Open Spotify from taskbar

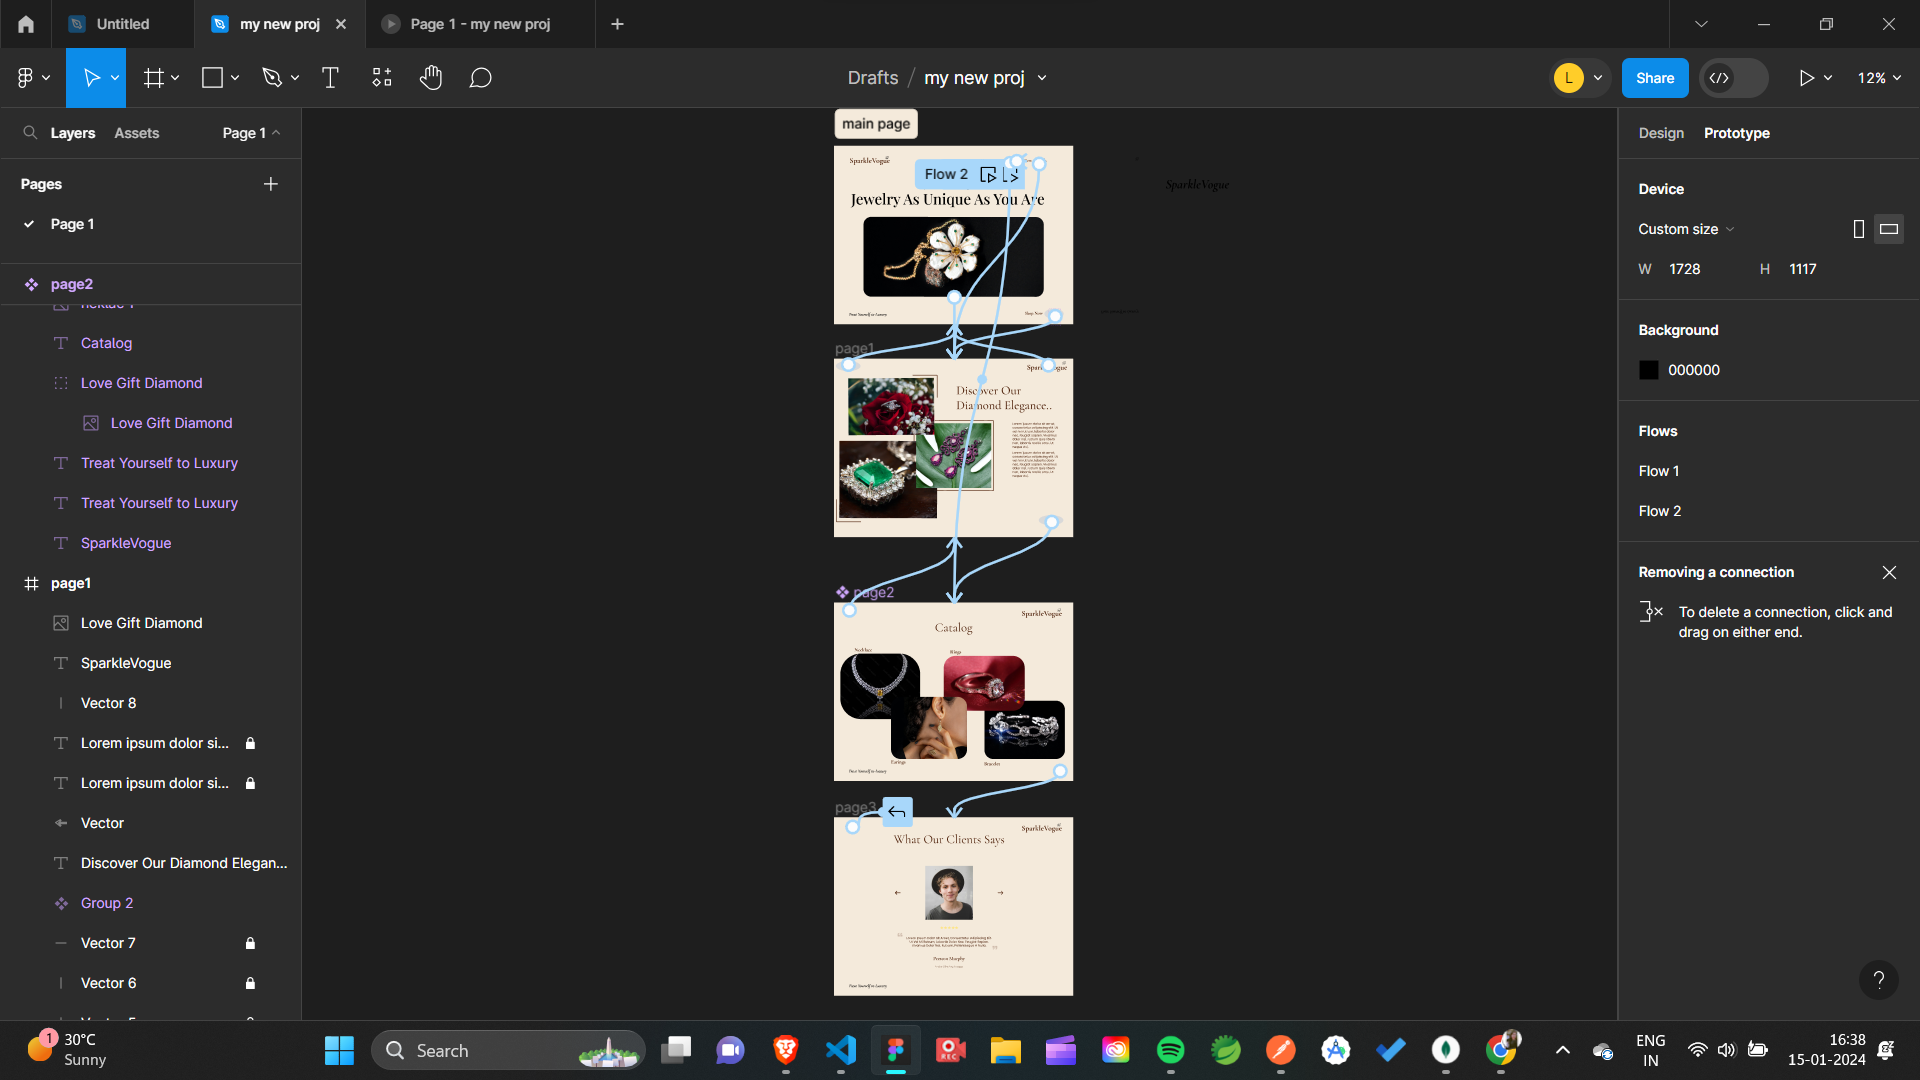click(x=1170, y=1050)
